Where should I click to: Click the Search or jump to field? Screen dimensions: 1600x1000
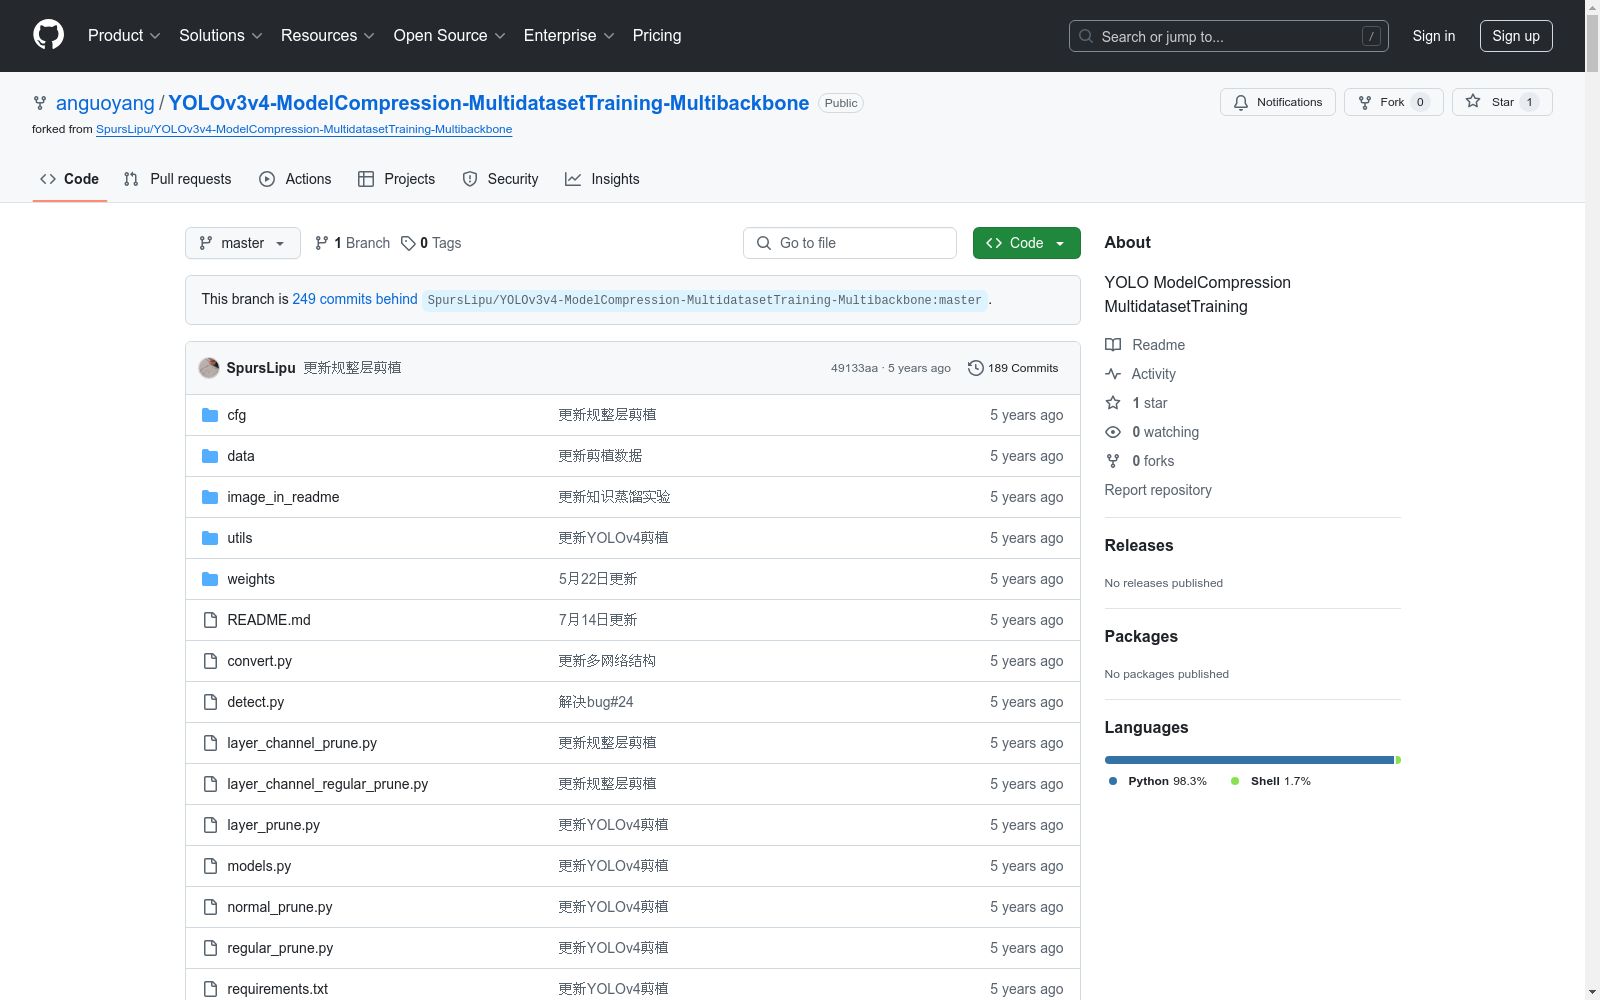(x=1229, y=36)
